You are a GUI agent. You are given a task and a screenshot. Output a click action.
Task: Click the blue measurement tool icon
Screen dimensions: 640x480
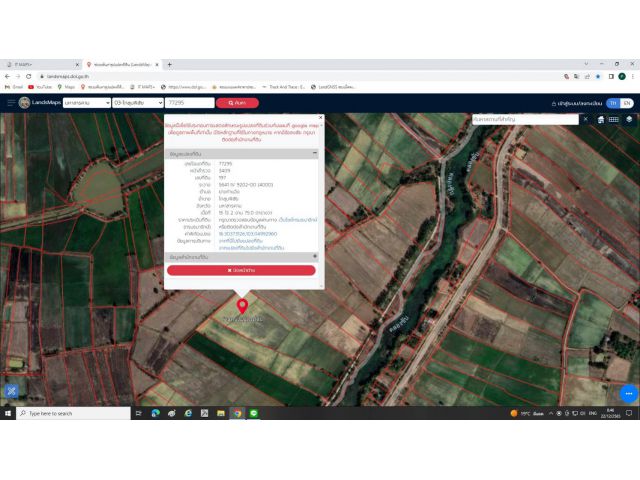click(11, 391)
